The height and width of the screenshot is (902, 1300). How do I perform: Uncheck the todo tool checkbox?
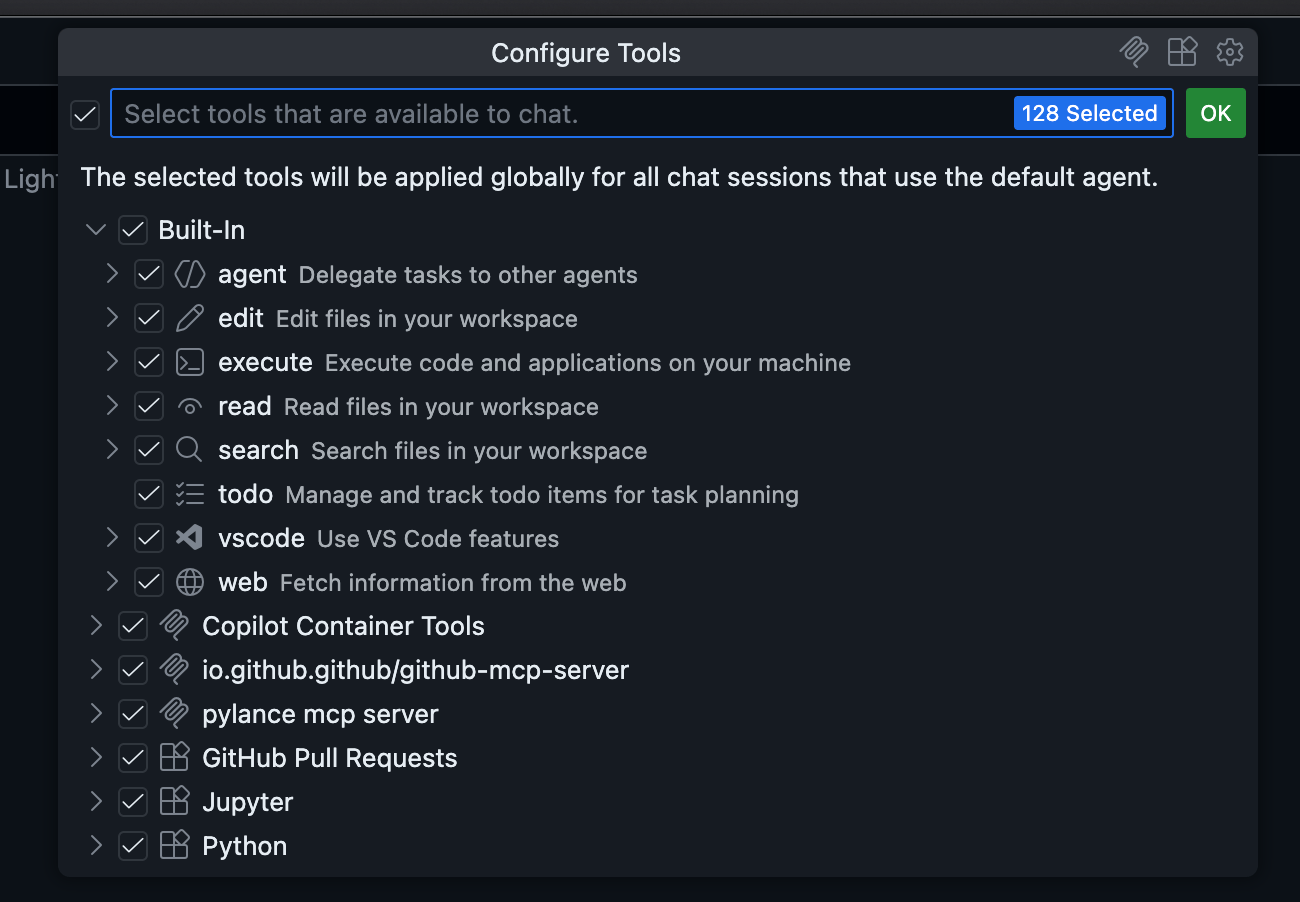click(148, 494)
